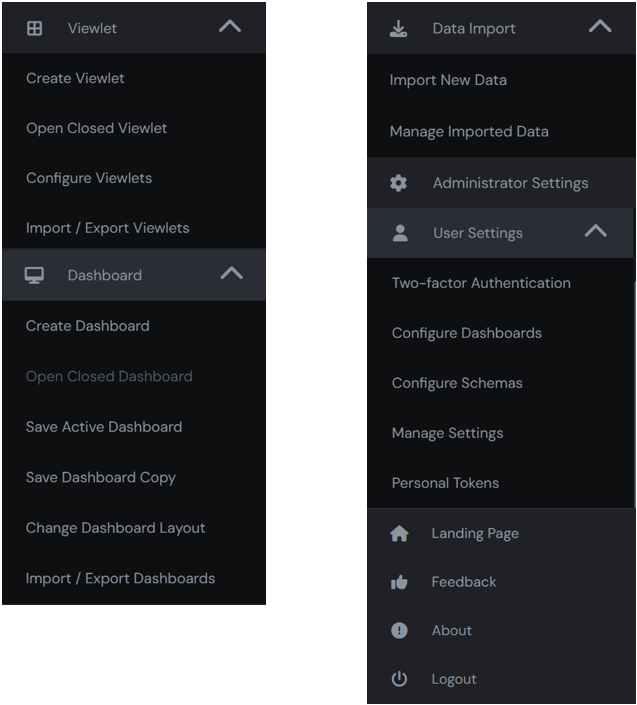
Task: Open Two-factor Authentication settings
Action: coord(481,283)
